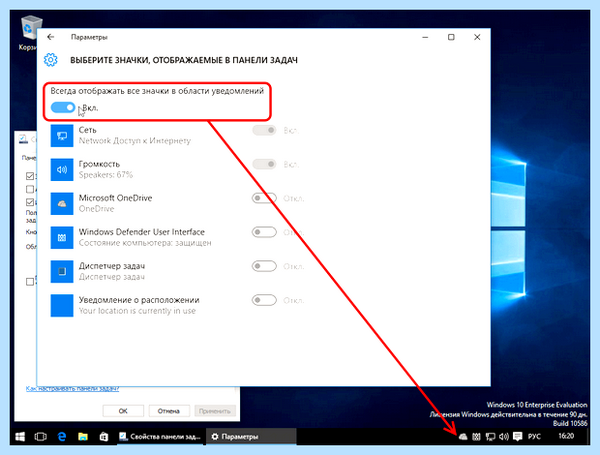Image resolution: width=600 pixels, height=455 pixels.
Task: Open the Windows Start menu
Action: click(x=20, y=437)
